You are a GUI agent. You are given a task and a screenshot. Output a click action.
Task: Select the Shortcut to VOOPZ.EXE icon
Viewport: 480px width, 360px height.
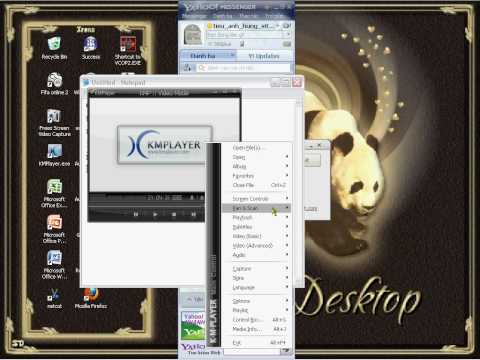pos(128,51)
